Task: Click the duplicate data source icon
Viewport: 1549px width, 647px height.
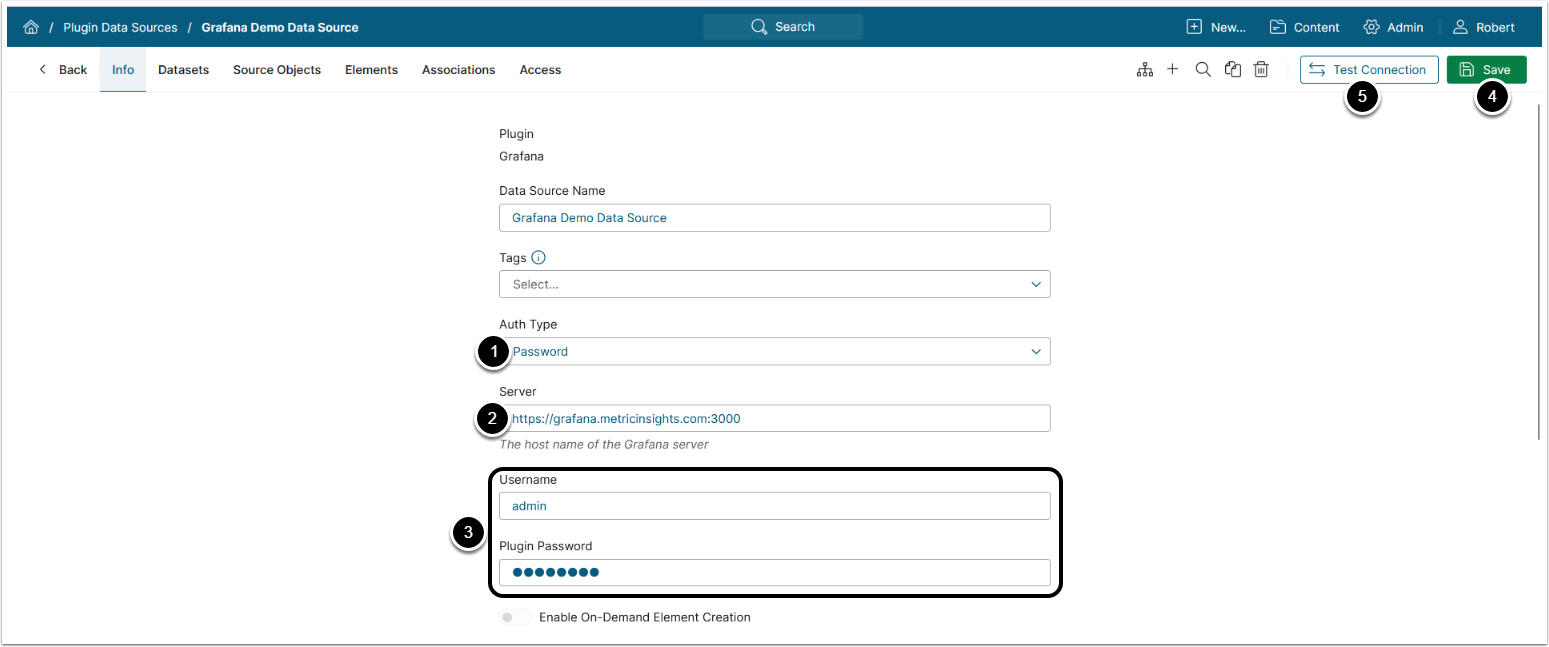Action: (x=1233, y=70)
